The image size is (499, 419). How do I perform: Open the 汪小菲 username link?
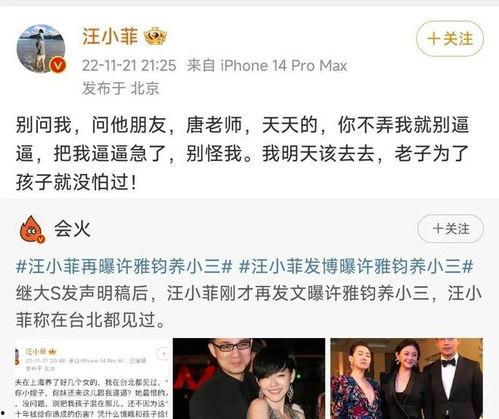[110, 36]
